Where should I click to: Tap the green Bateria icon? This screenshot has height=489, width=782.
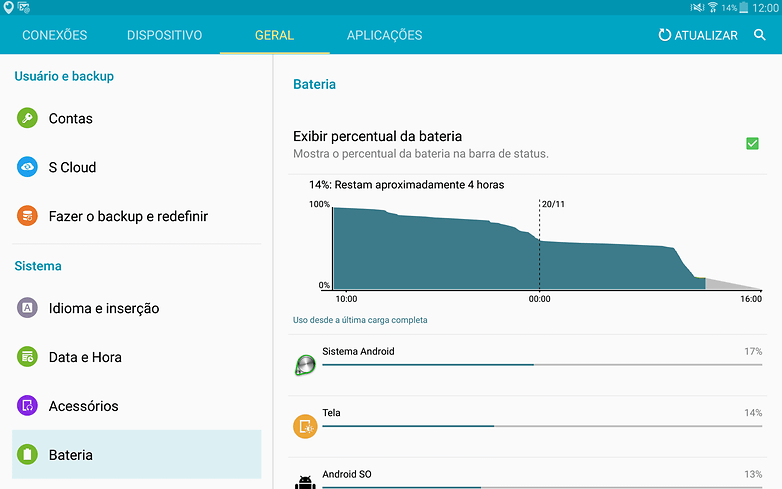(x=27, y=455)
